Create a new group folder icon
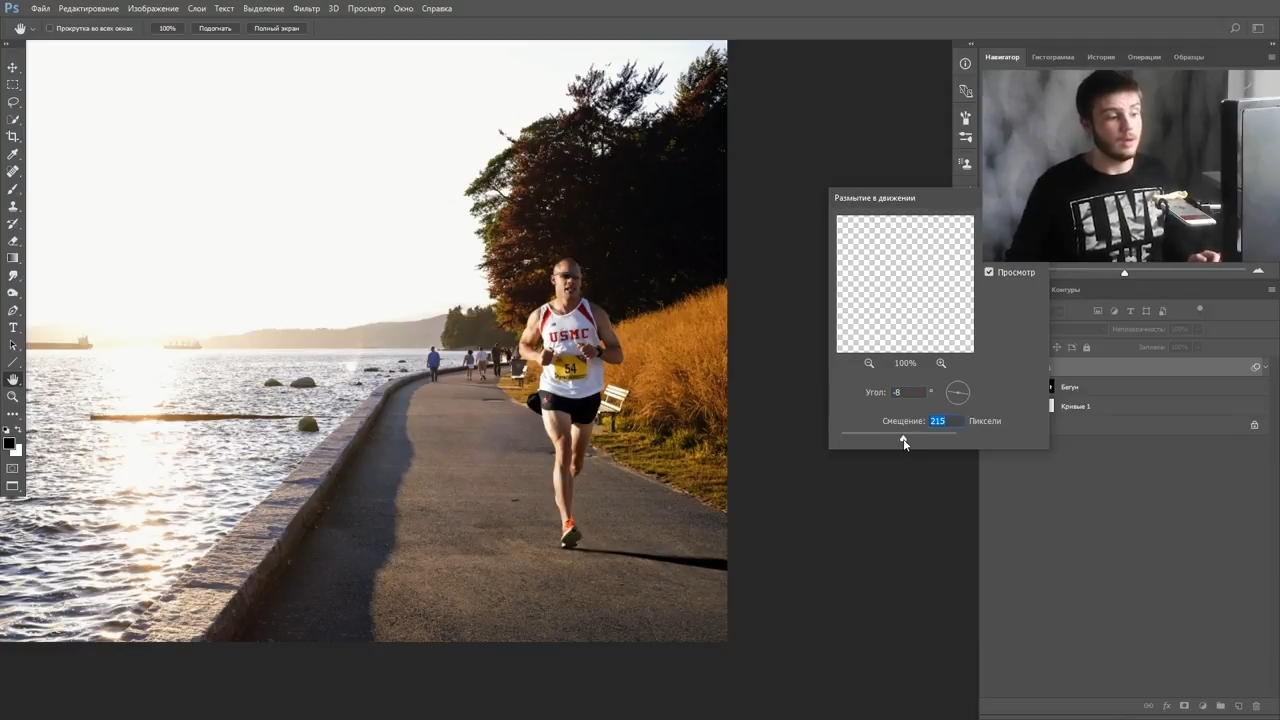The image size is (1280, 720). coord(1220,706)
